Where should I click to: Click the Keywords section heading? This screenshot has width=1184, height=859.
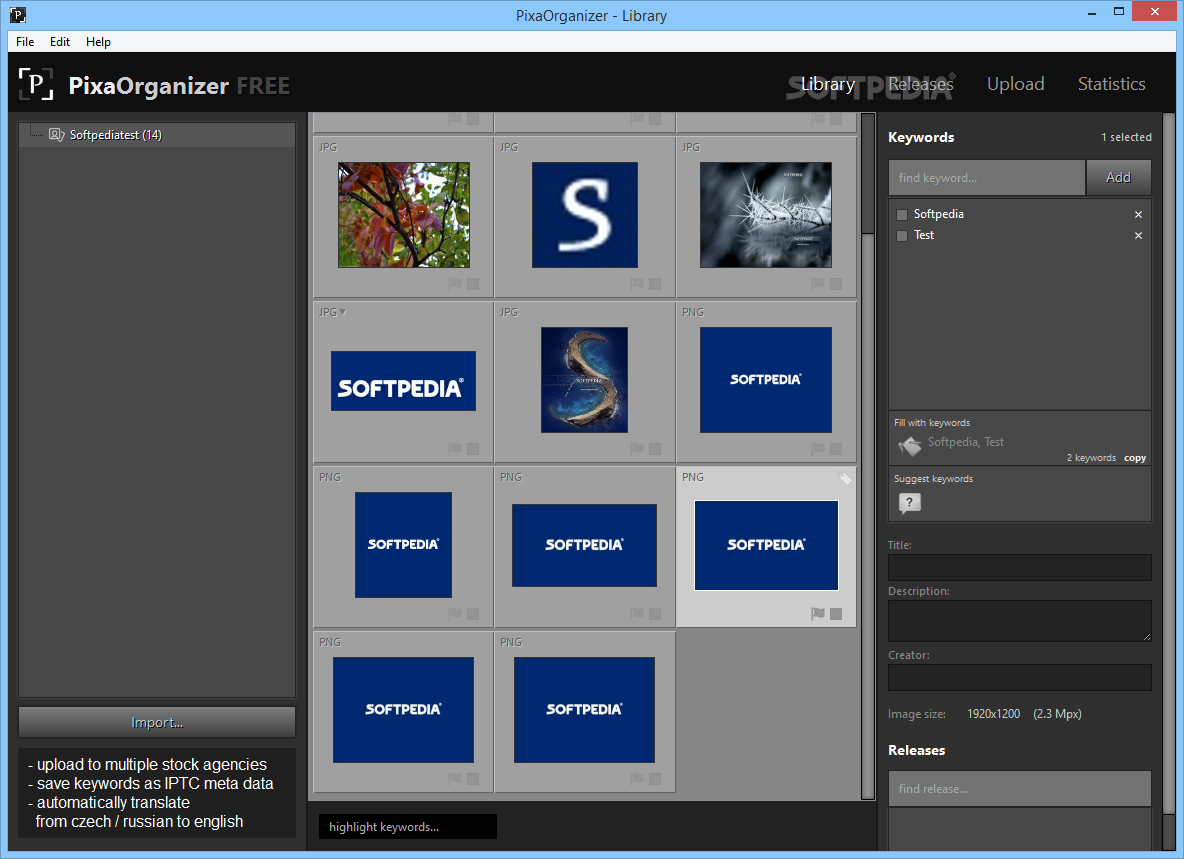(920, 137)
